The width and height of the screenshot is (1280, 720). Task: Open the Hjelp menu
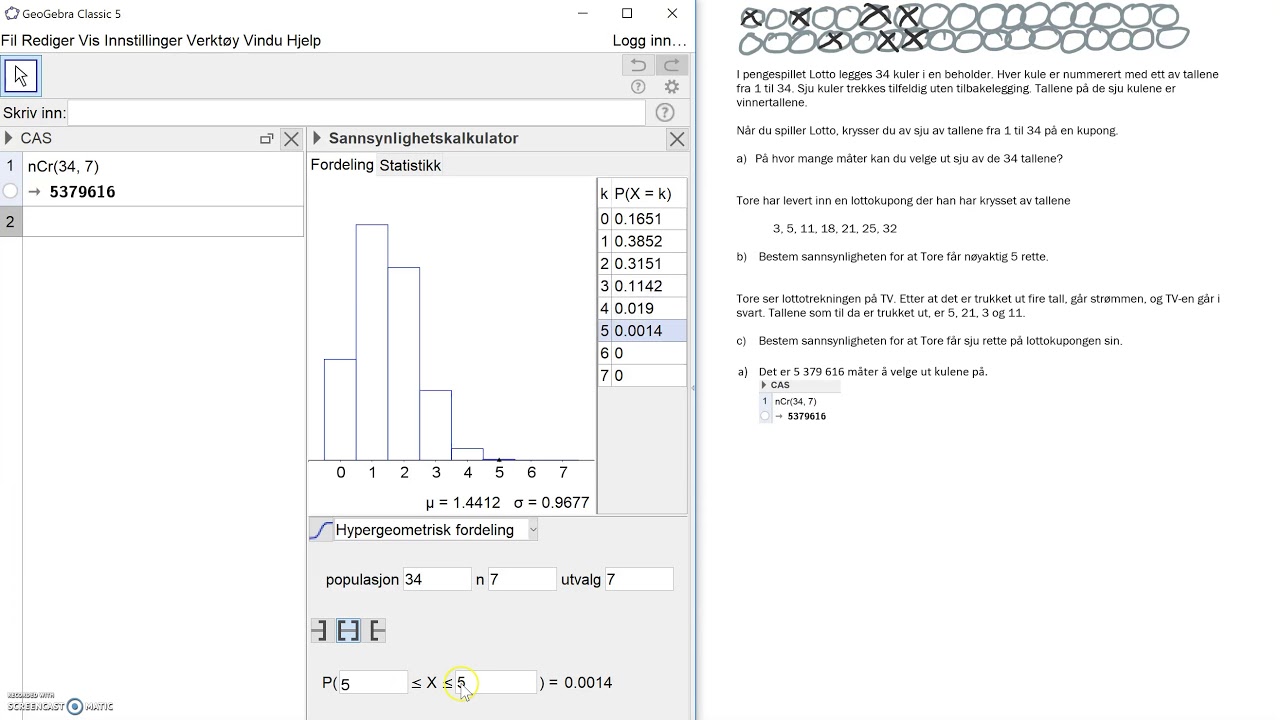coord(304,41)
